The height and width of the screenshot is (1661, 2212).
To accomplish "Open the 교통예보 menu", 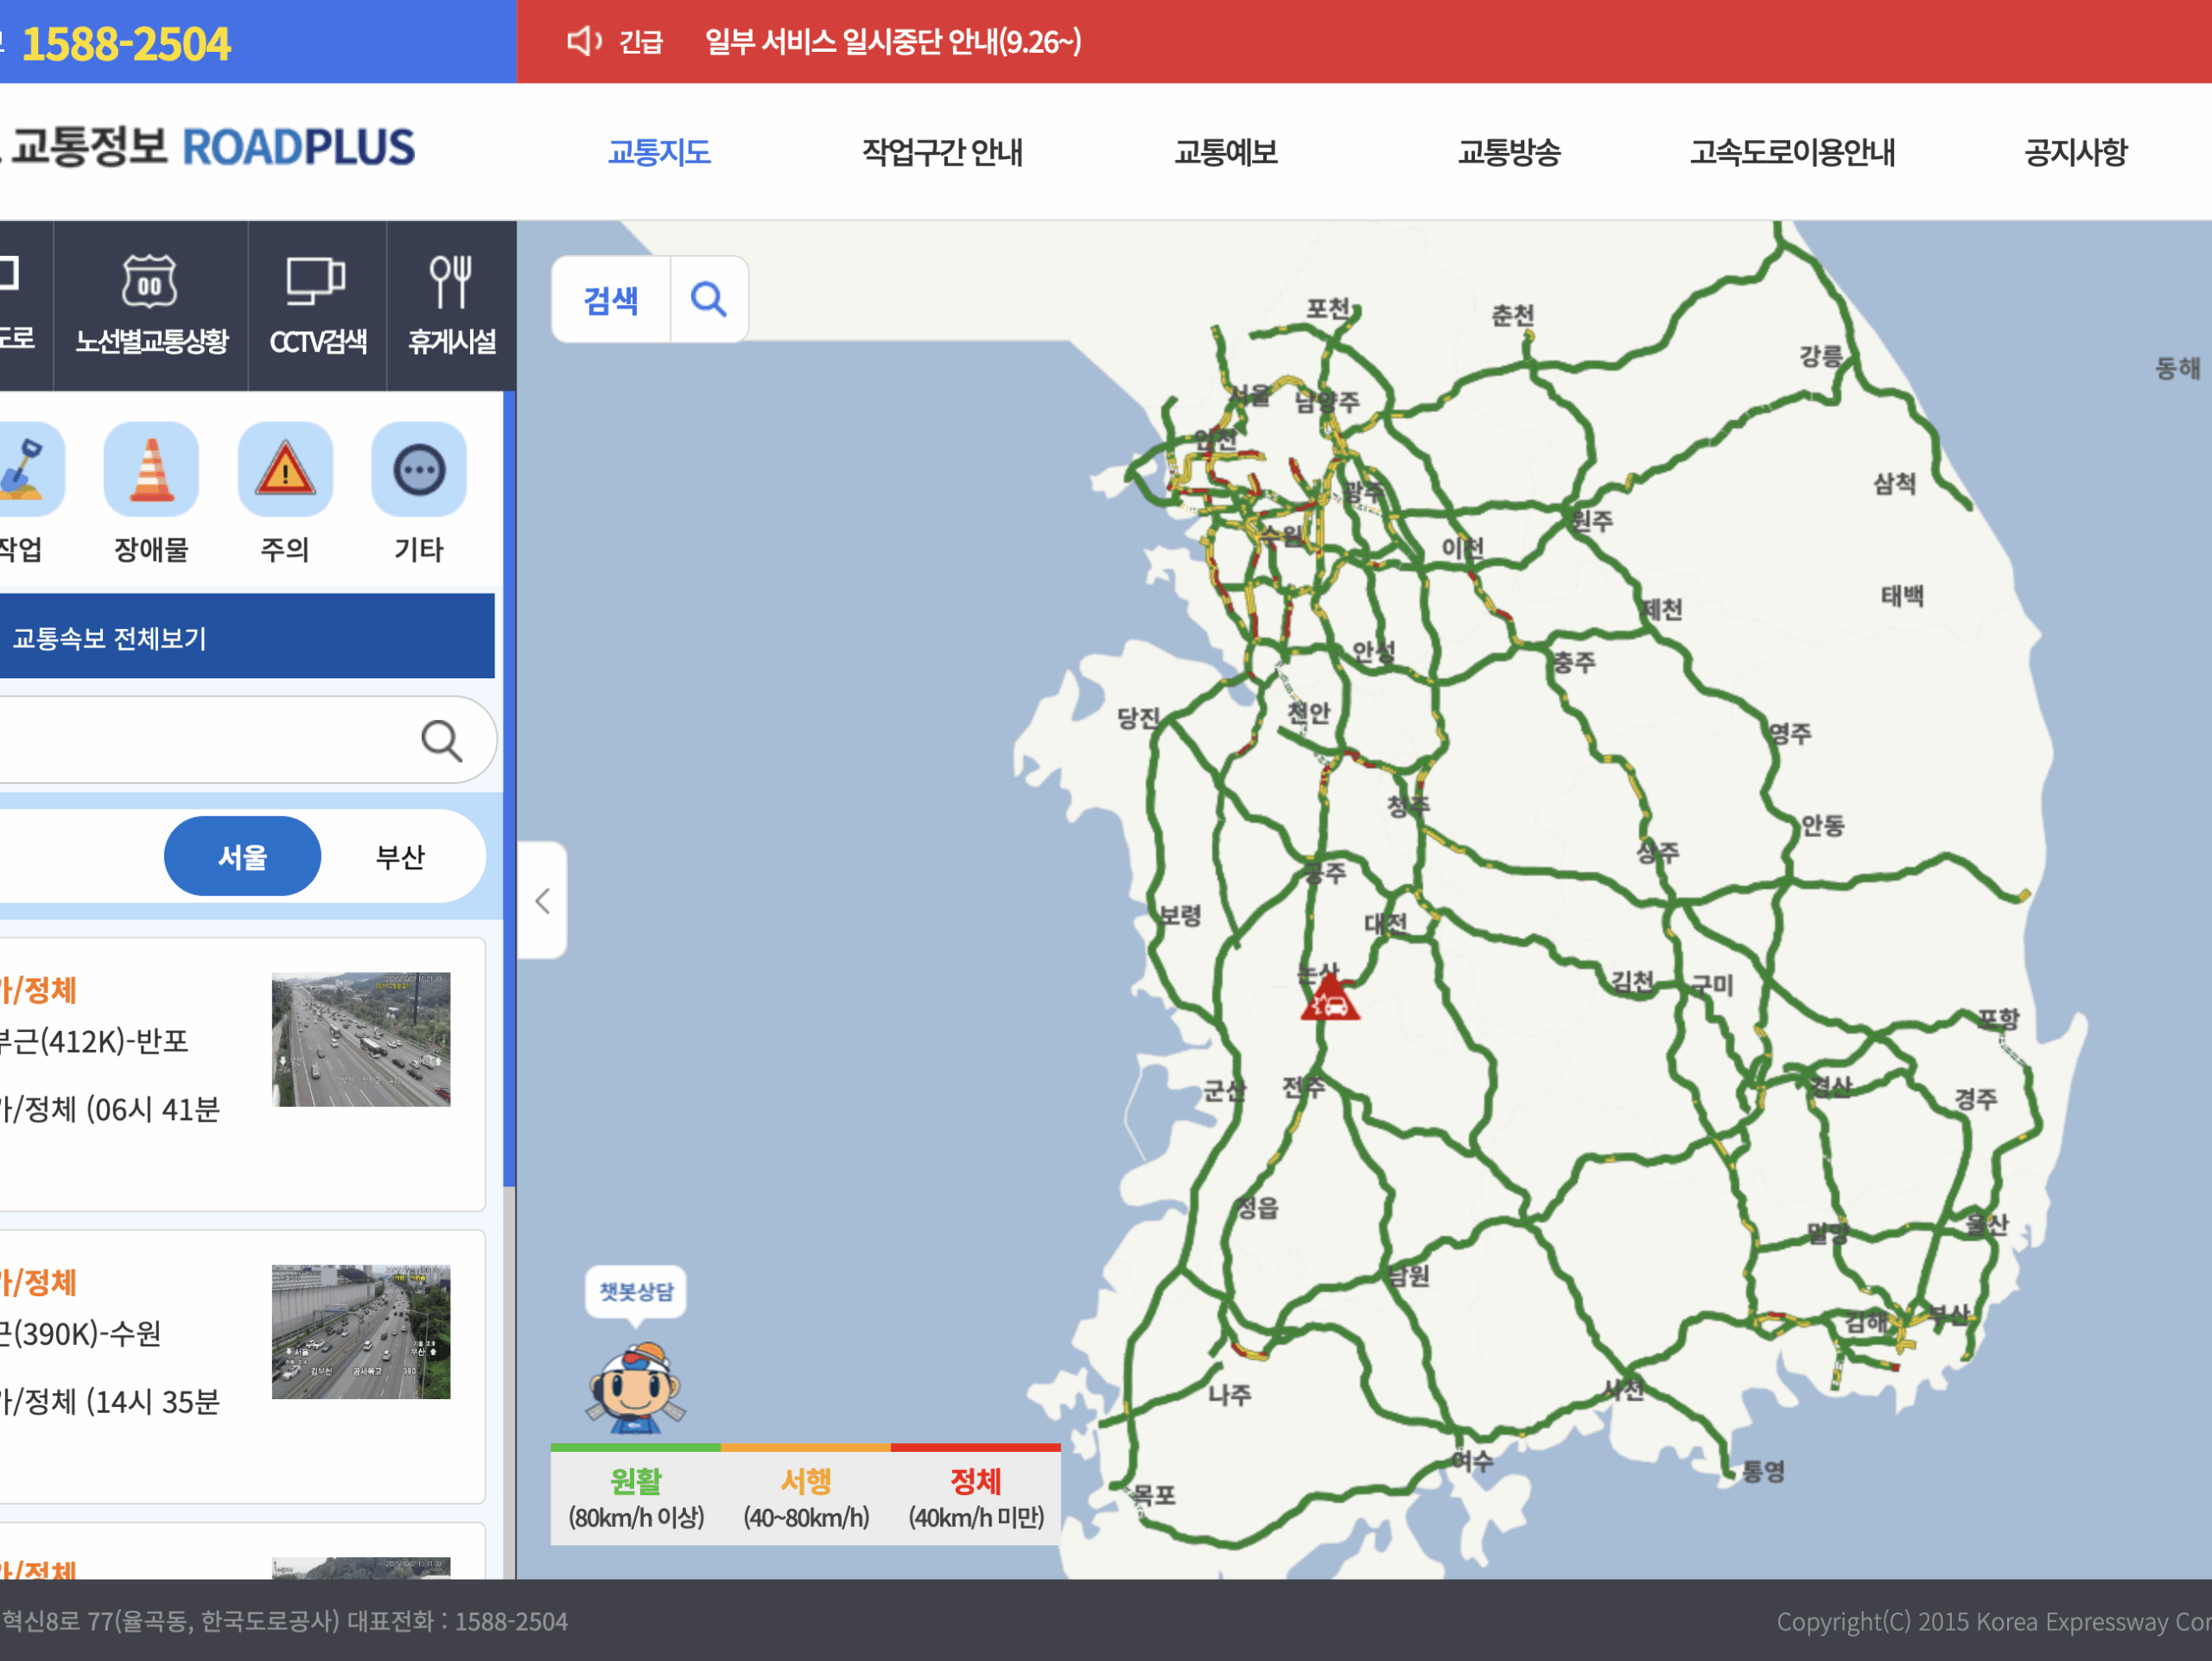I will click(x=1225, y=152).
